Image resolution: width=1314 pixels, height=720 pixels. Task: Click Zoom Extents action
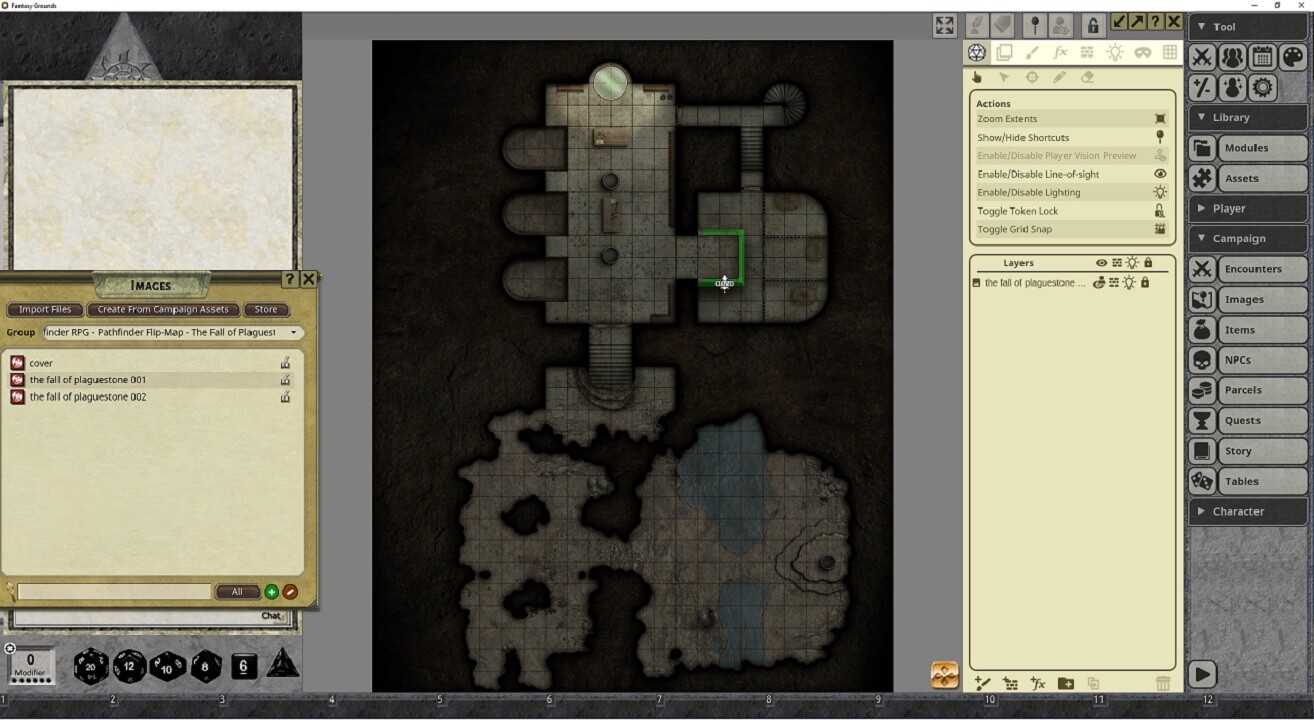(x=1072, y=119)
